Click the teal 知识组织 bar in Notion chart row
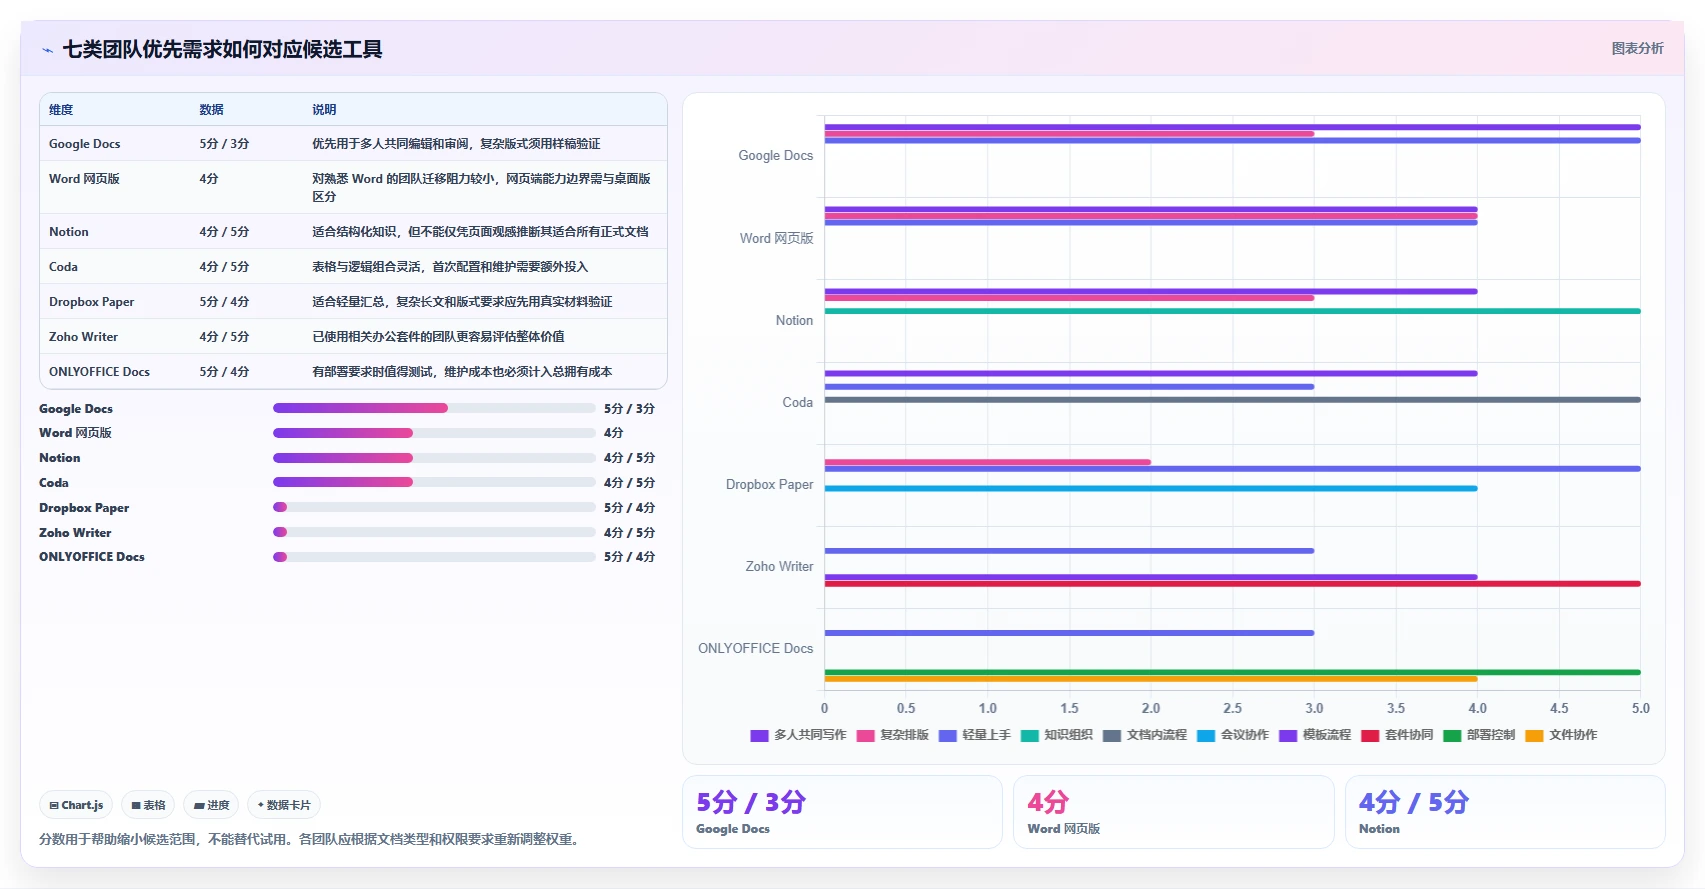Viewport: 1705px width, 889px height. [1232, 311]
